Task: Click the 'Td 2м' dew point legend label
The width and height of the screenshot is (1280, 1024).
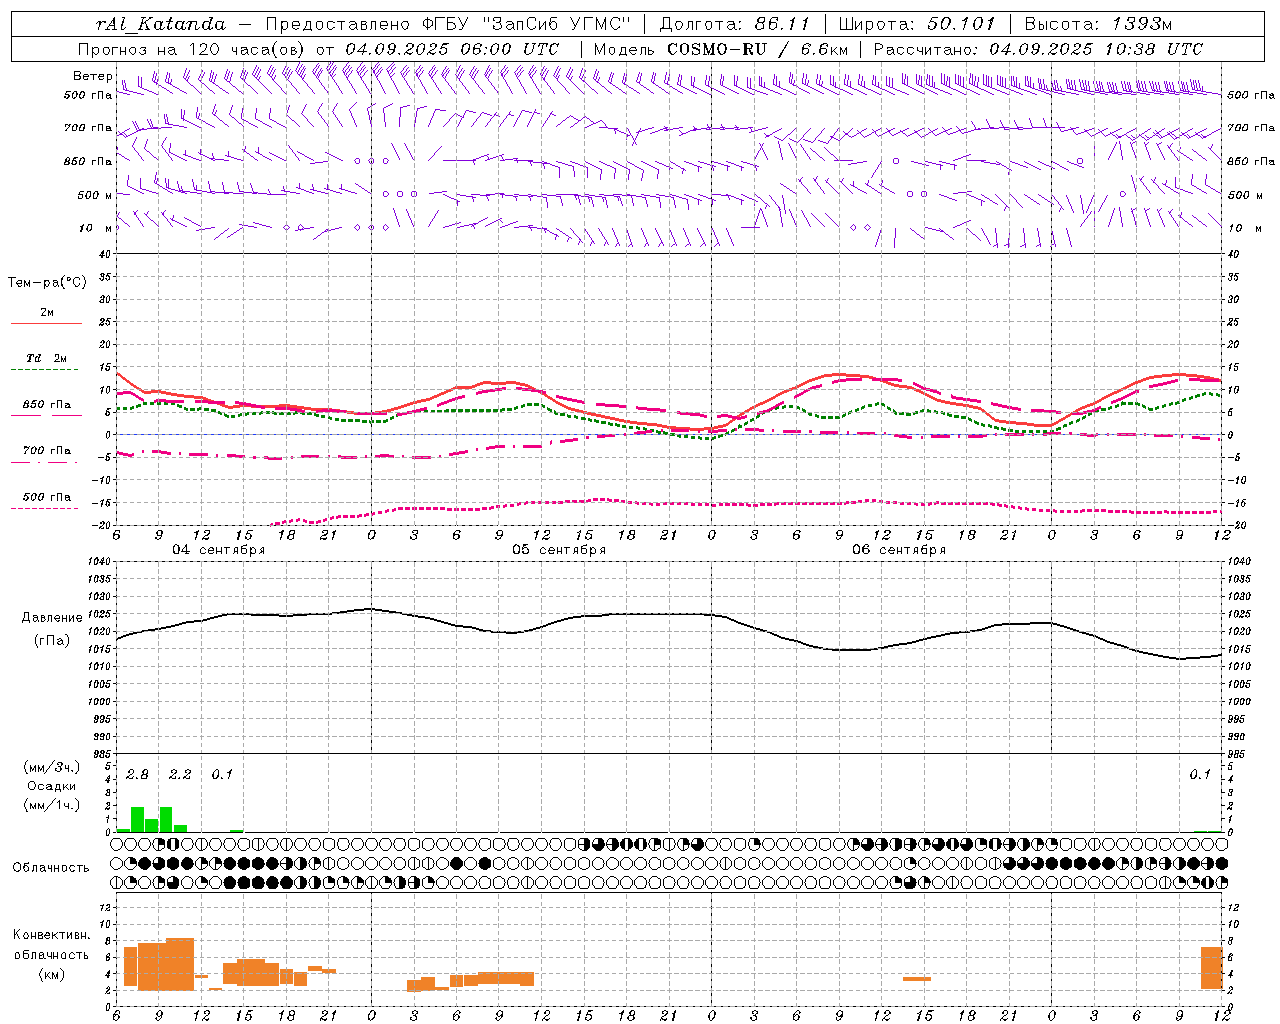Action: [47, 358]
